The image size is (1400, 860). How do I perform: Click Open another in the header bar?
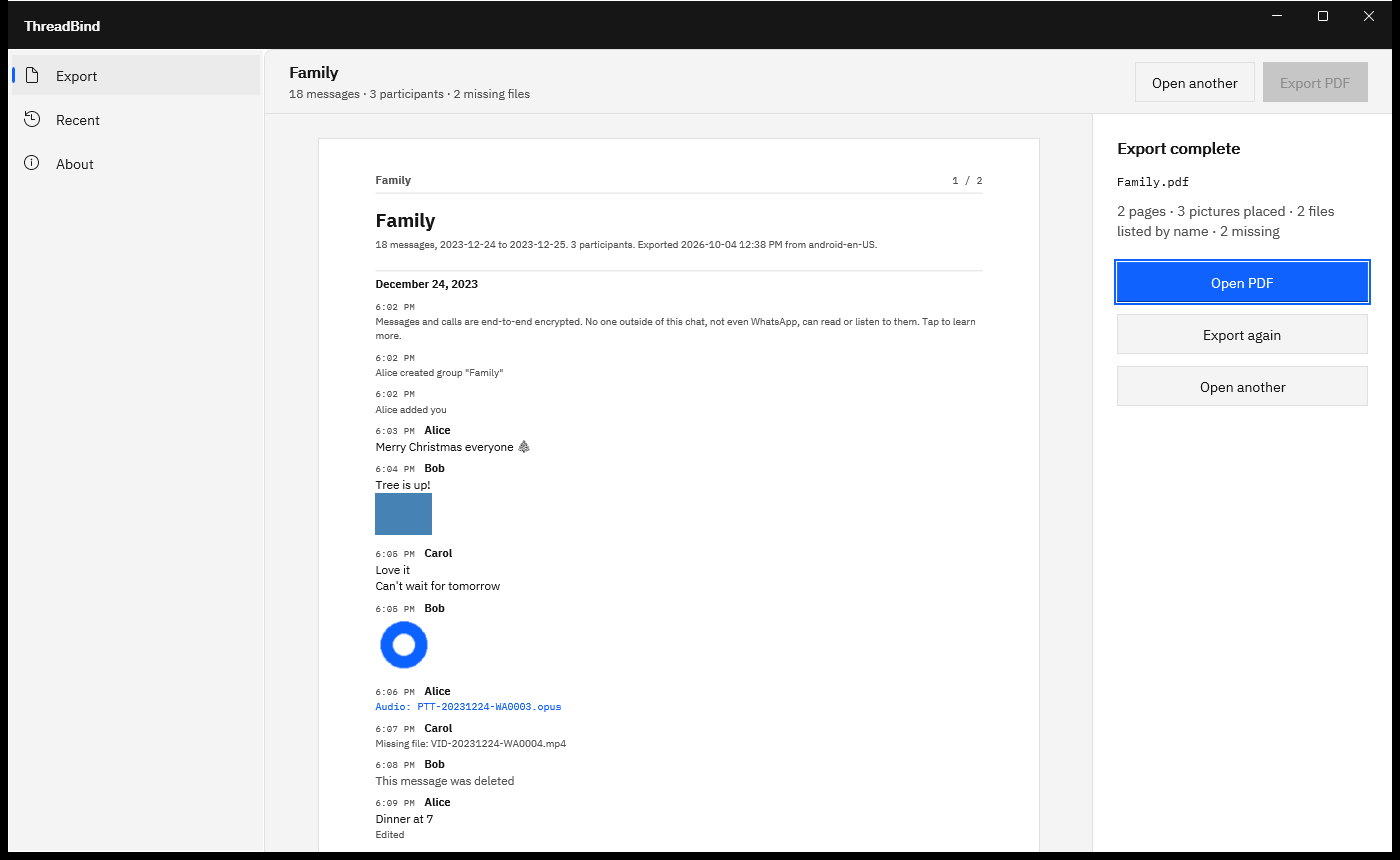[x=1195, y=83]
